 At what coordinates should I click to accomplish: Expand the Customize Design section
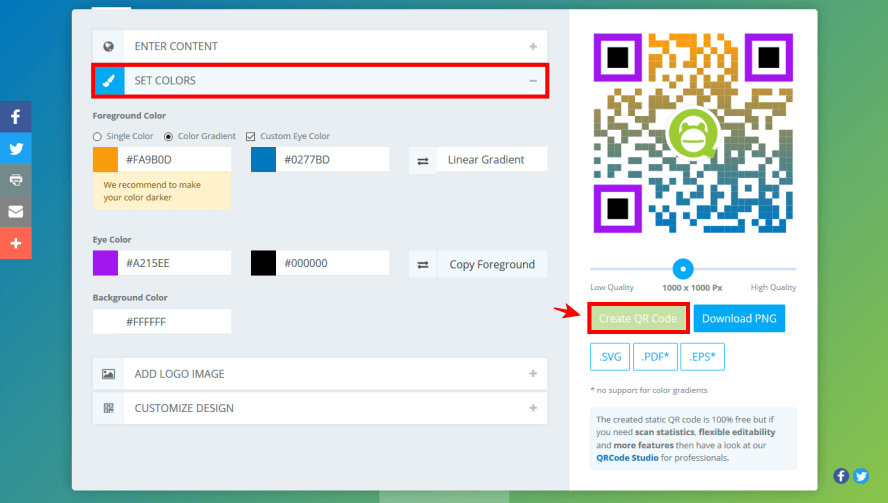320,408
